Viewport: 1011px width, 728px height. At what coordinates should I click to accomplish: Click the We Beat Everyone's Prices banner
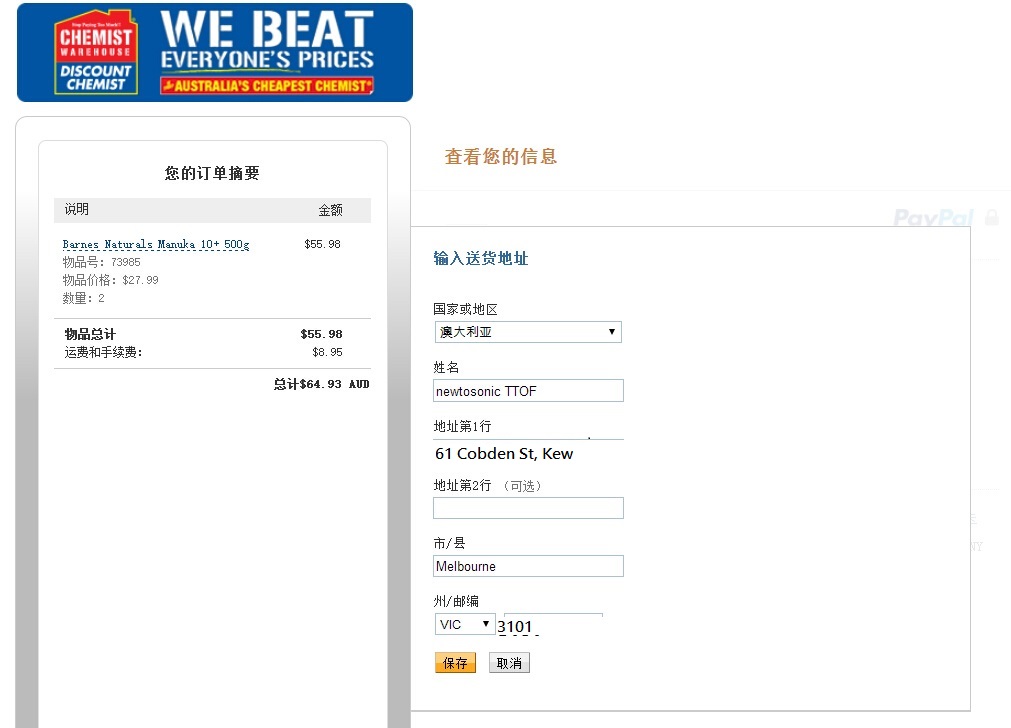[215, 52]
